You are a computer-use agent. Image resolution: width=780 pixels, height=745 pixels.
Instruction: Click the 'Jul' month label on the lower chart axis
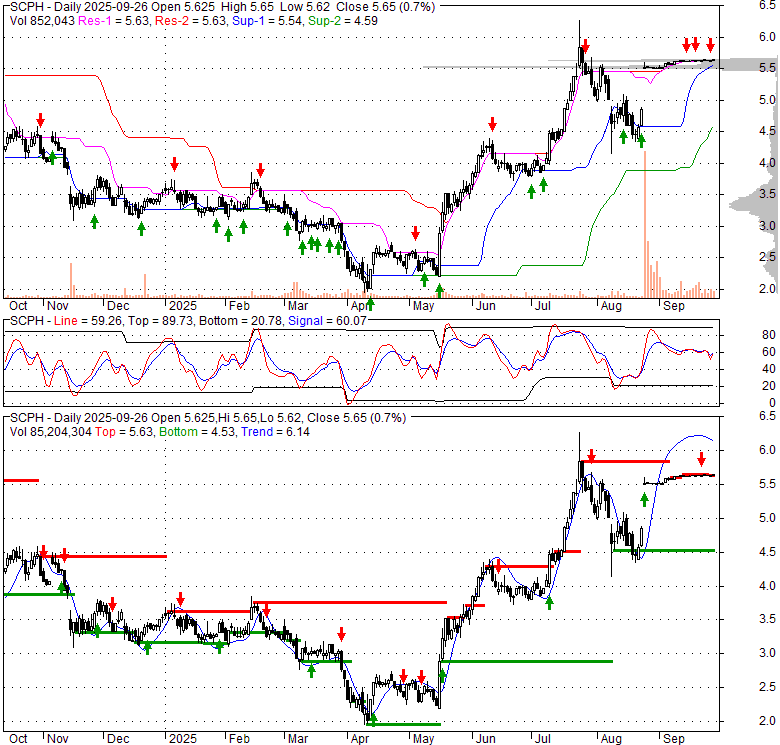(x=542, y=739)
